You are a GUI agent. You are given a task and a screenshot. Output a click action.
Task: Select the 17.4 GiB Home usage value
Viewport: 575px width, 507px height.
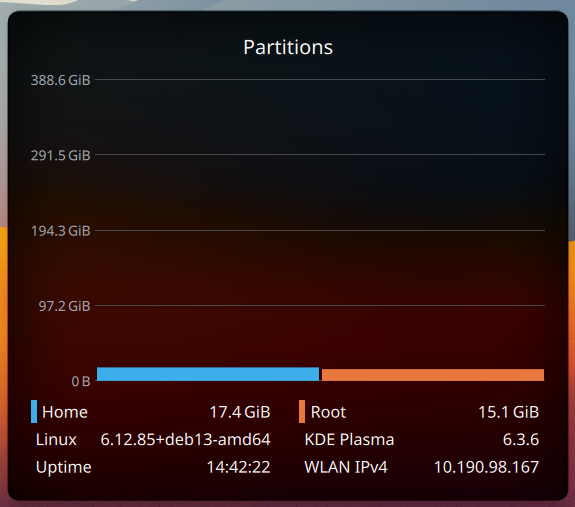tap(240, 412)
